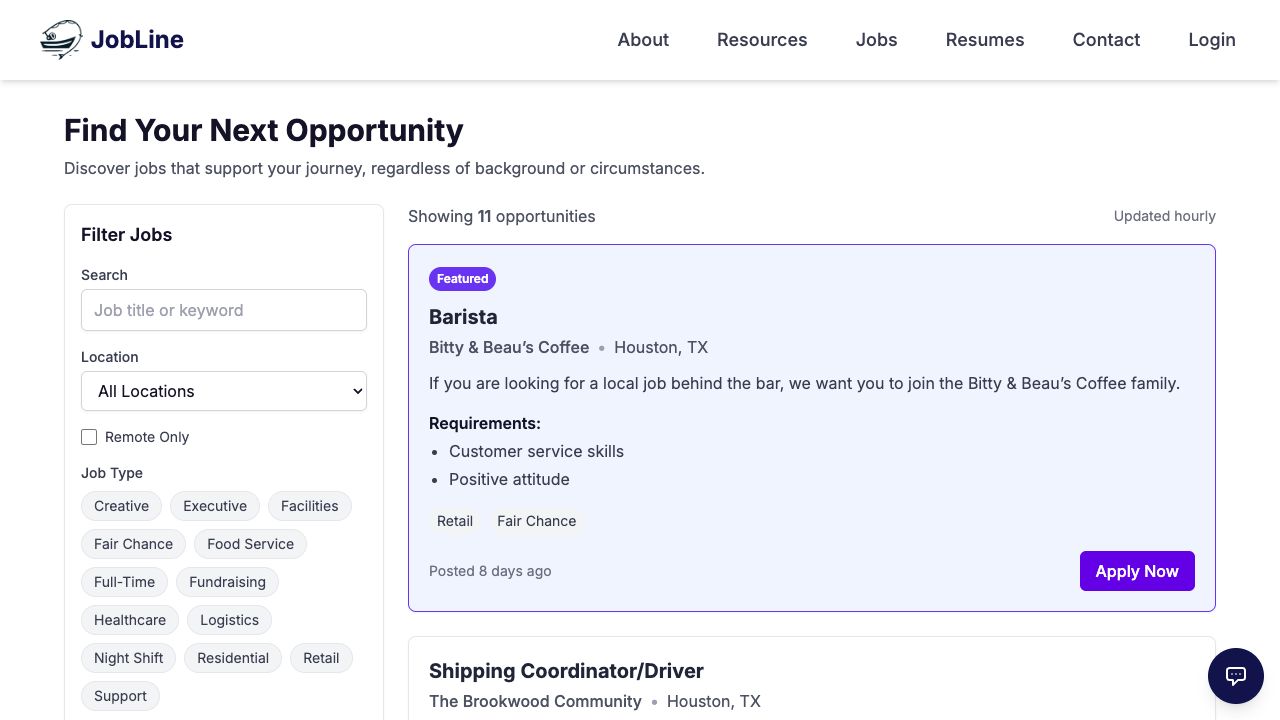This screenshot has width=1280, height=720.
Task: Toggle the Executive job type filter
Action: (x=215, y=506)
